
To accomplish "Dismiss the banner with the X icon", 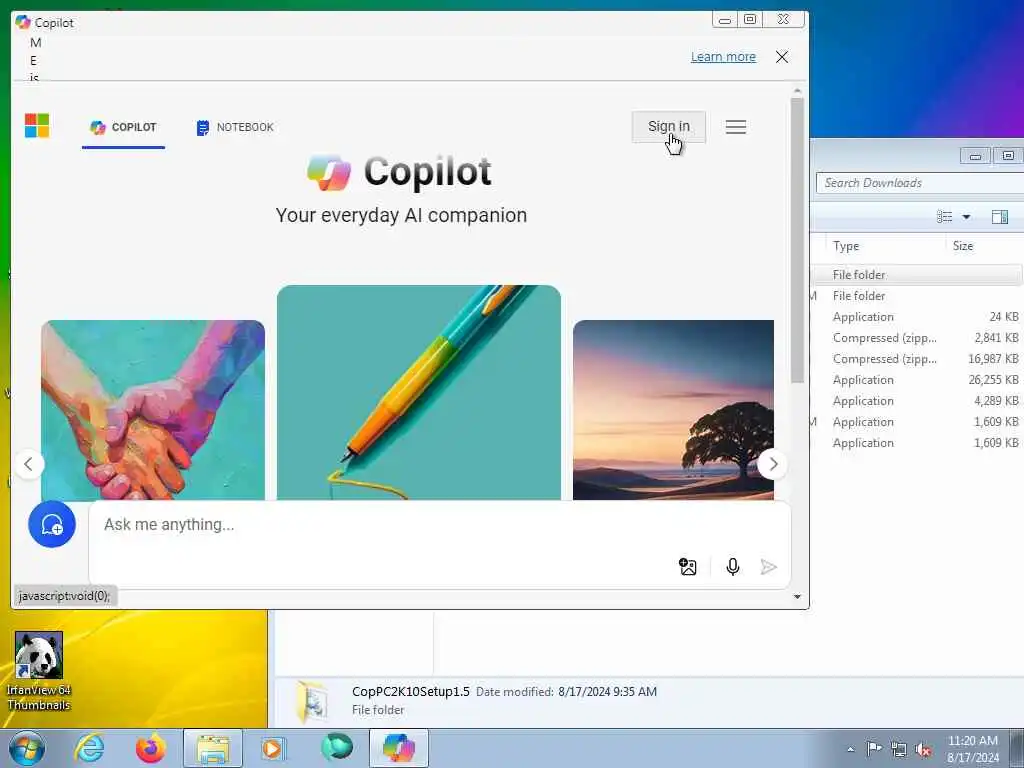I will click(782, 57).
